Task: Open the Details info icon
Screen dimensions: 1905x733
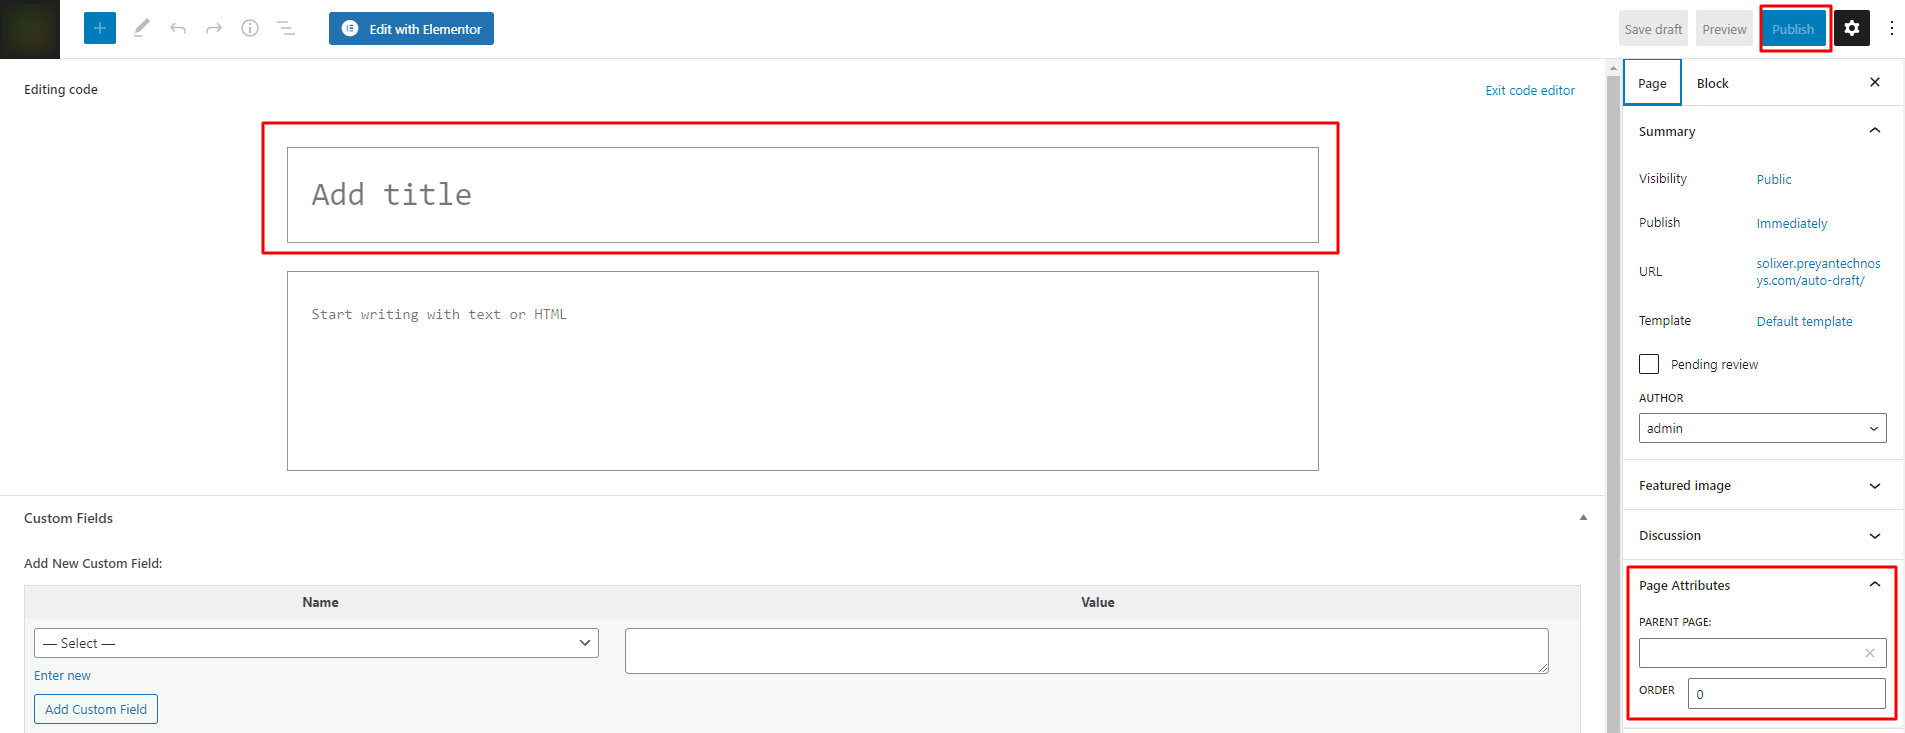Action: pos(250,28)
